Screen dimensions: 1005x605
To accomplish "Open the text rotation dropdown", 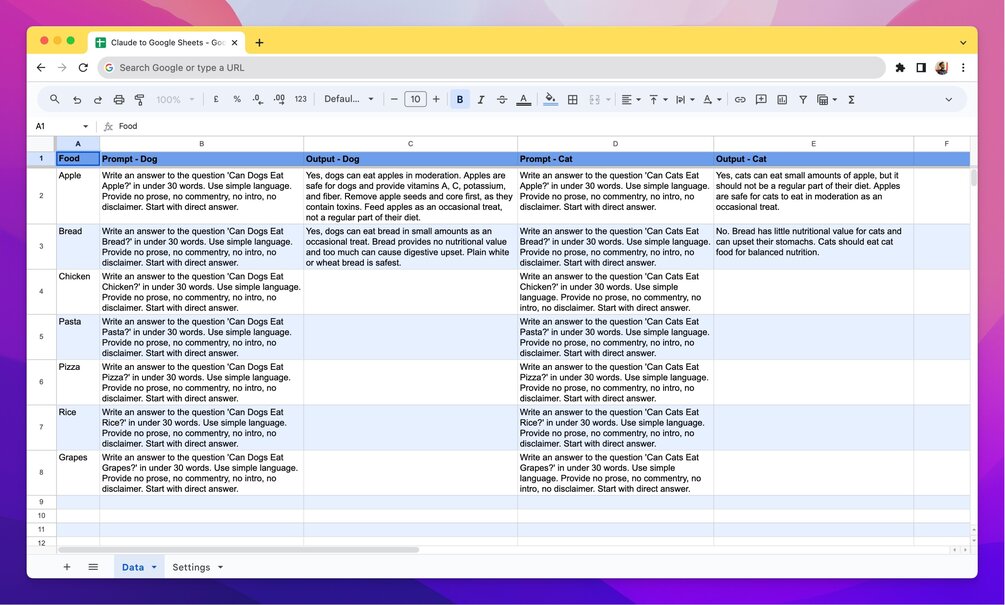I will click(x=711, y=99).
